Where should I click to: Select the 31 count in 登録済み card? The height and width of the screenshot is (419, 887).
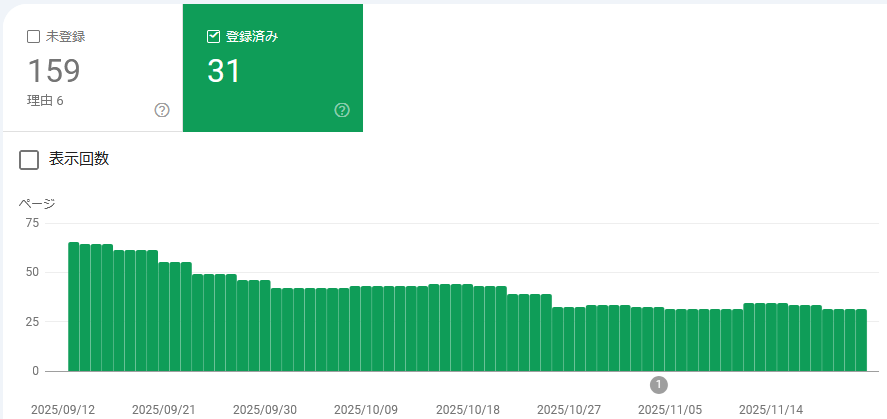click(x=224, y=71)
